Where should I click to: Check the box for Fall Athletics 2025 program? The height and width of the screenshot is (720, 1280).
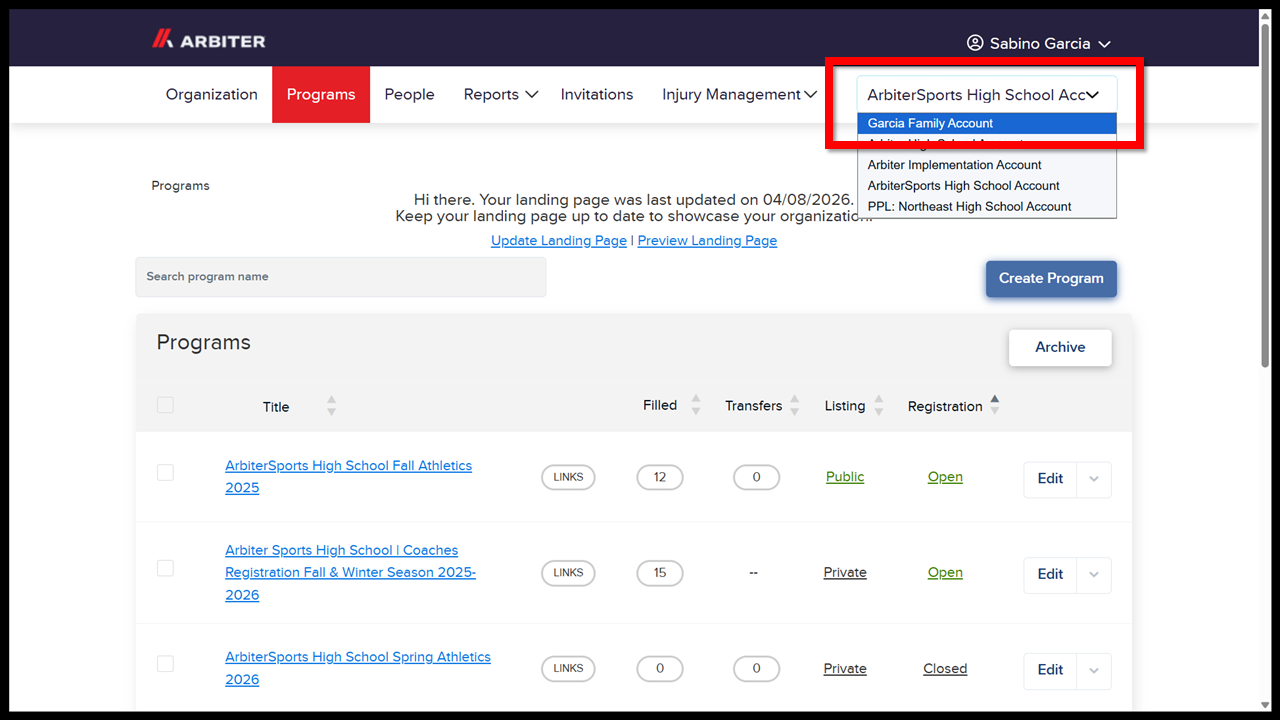165,472
